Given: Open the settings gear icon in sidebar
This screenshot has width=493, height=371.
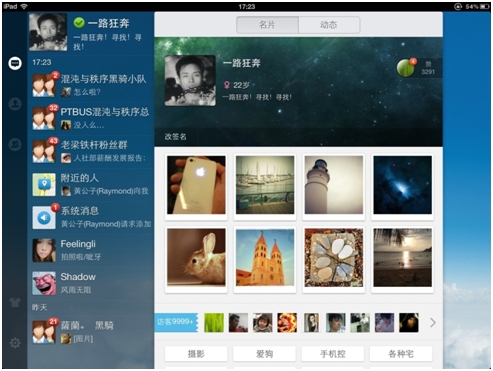Looking at the screenshot, I should pos(15,343).
